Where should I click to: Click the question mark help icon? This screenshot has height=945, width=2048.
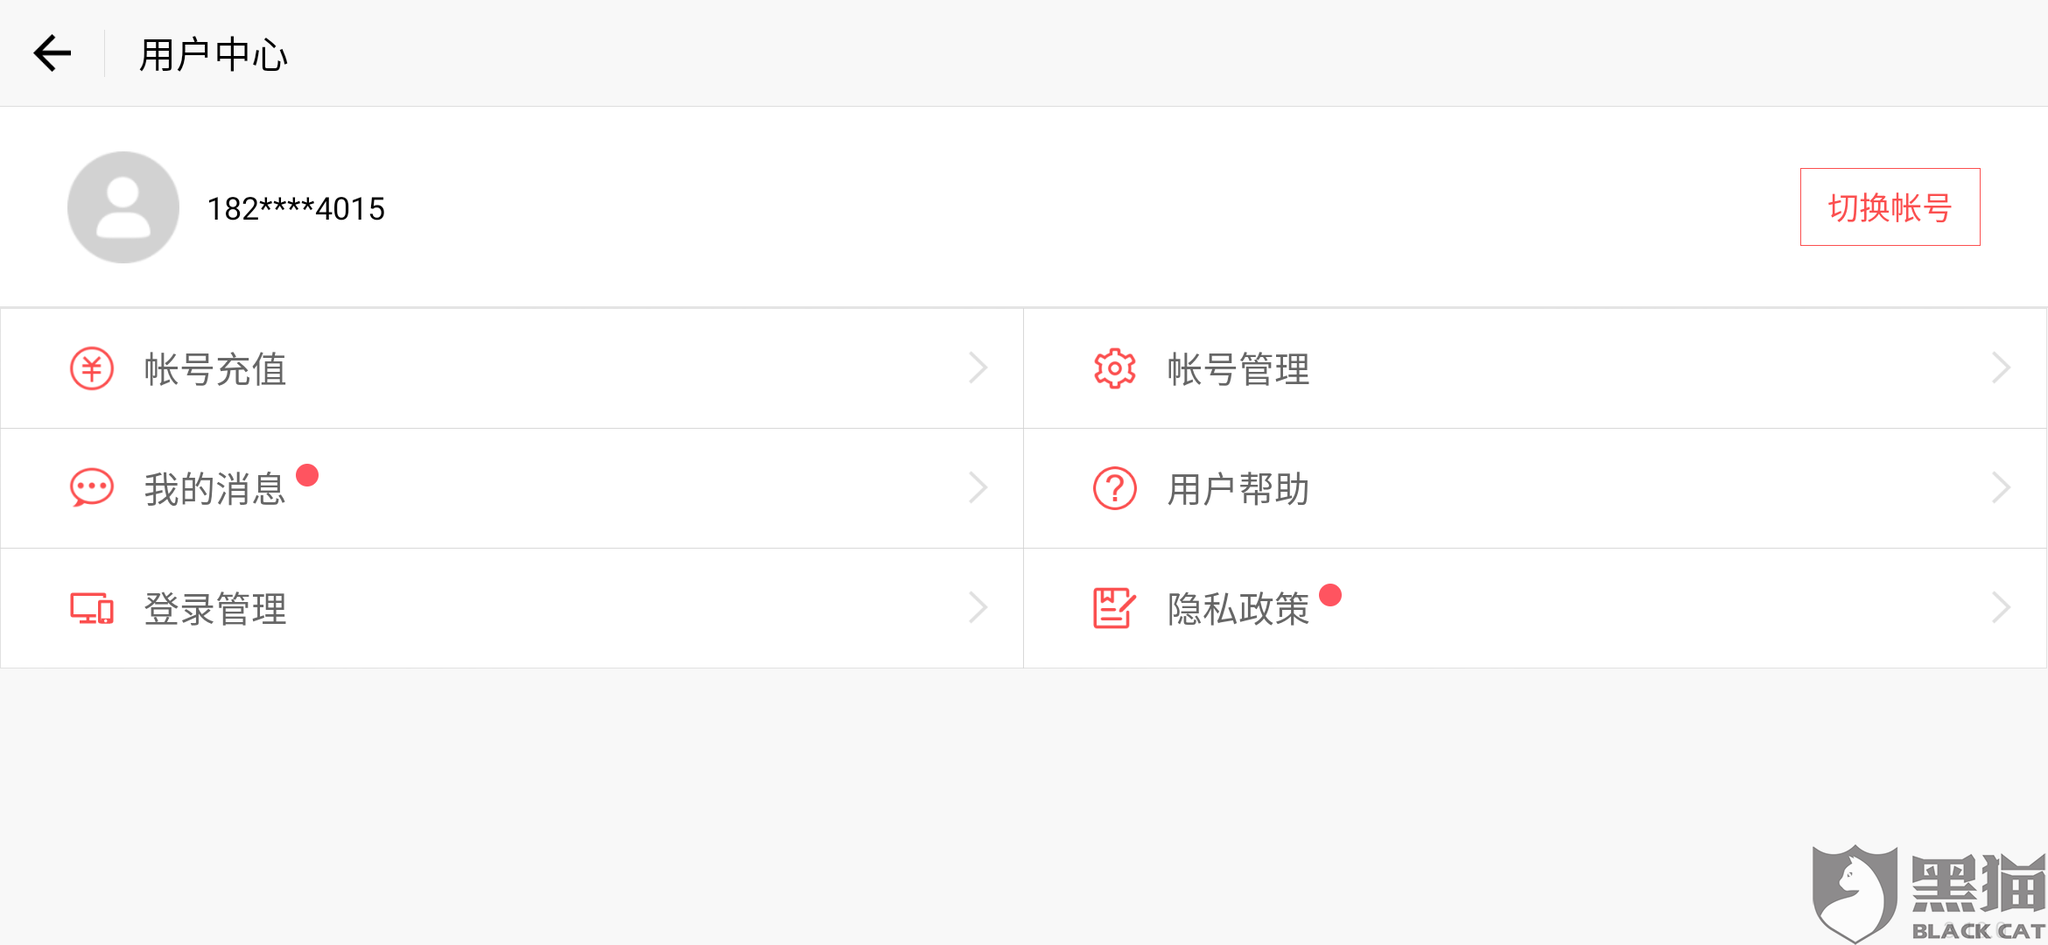click(1114, 488)
